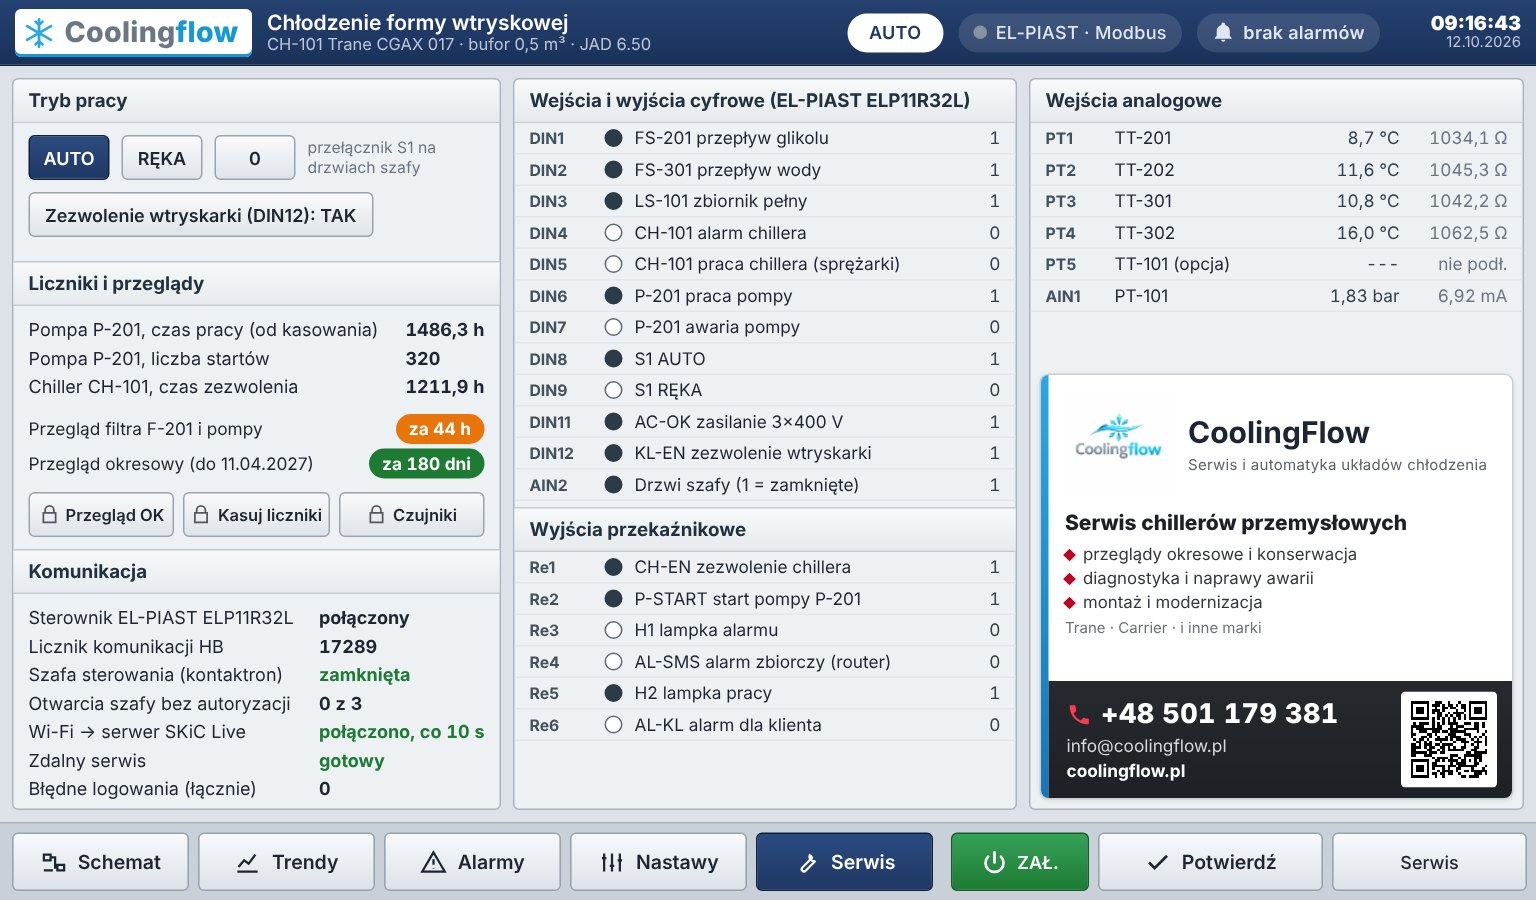
Task: Click the green 'za 180 dni' badge
Action: (427, 464)
